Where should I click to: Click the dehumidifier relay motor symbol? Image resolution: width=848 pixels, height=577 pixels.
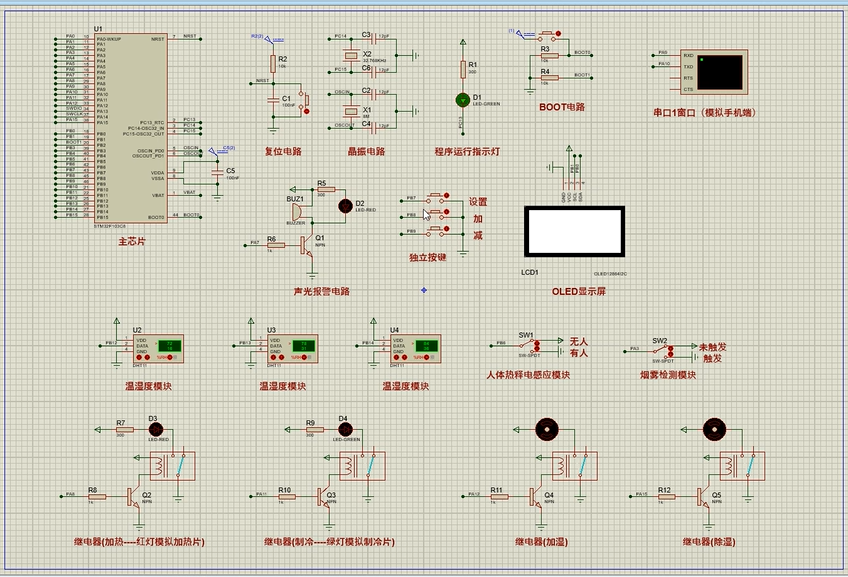[x=714, y=429]
